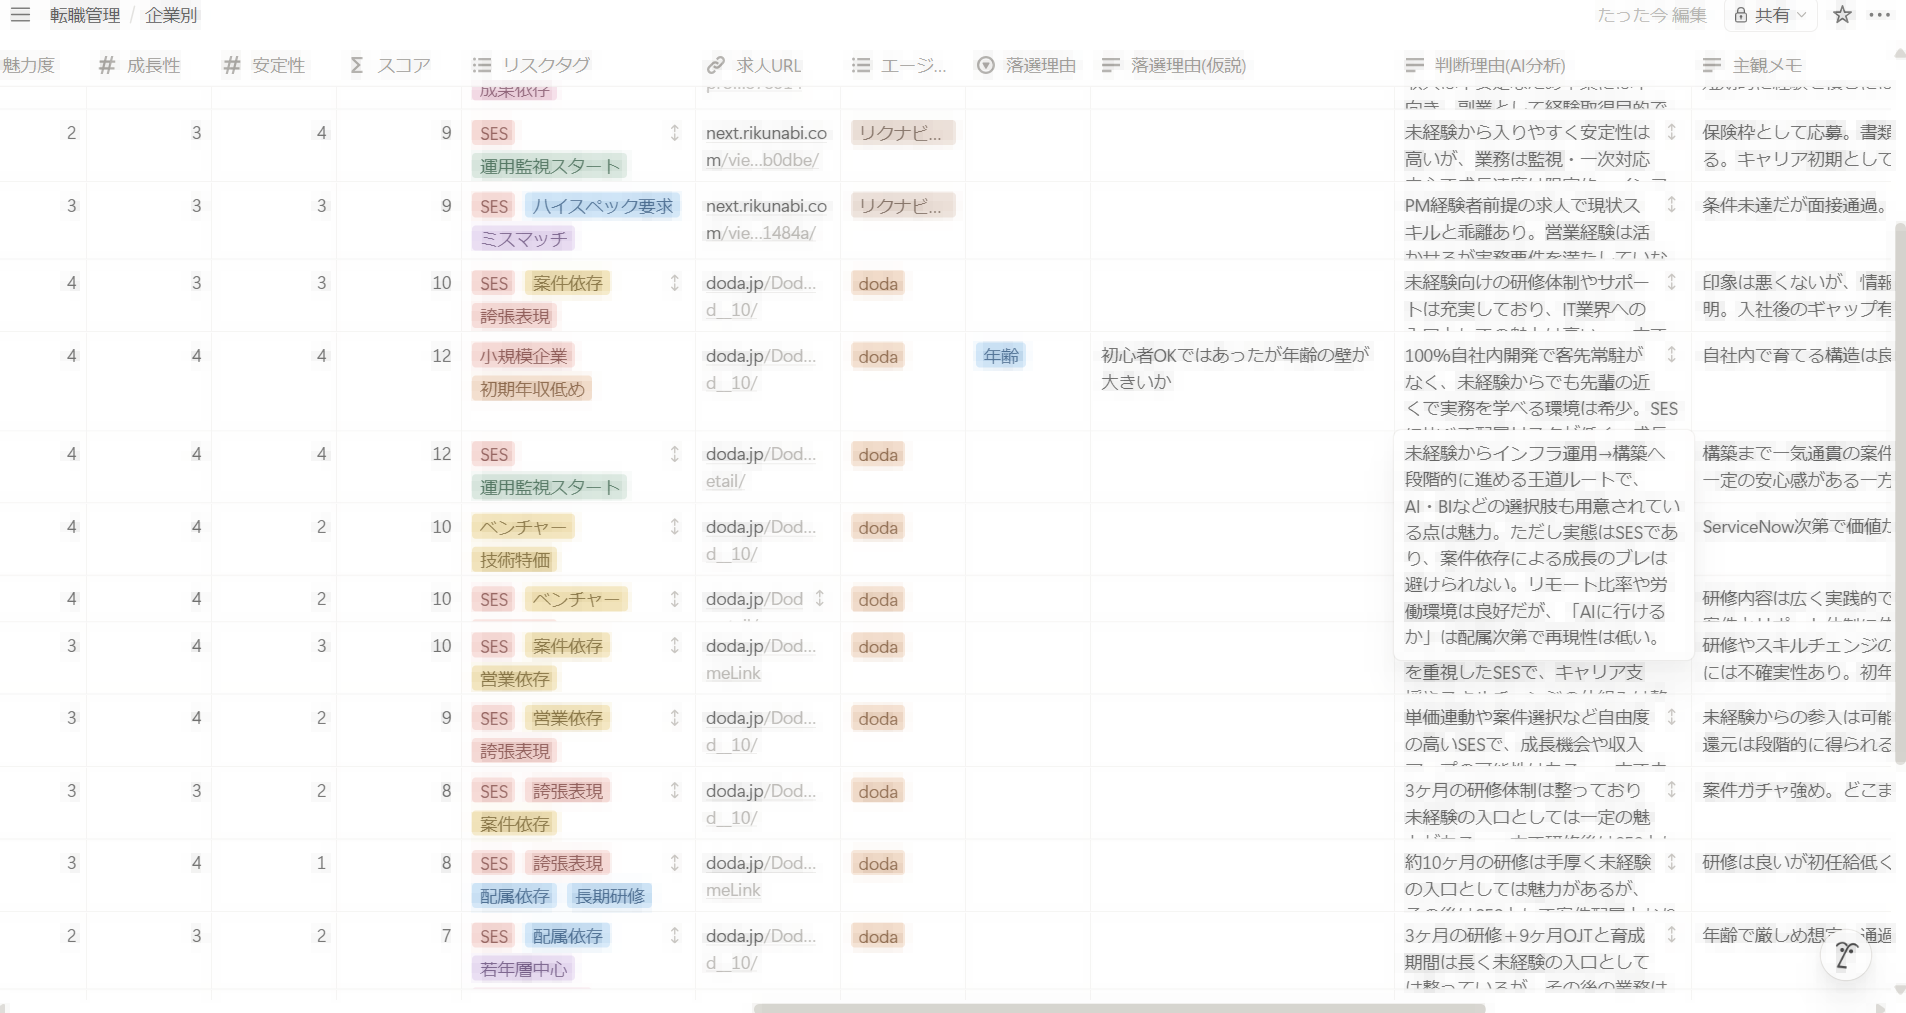Expand the row containing the 案件依存 tag
Screen dimensions: 1906x1013
click(675, 283)
